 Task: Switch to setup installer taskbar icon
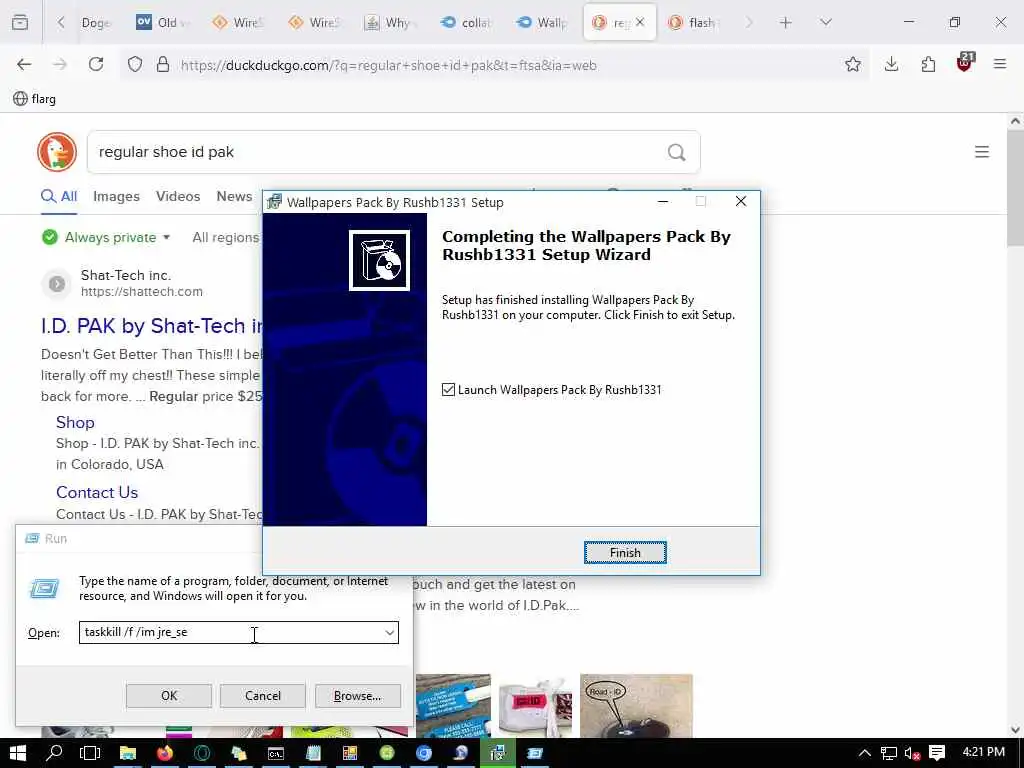[498, 753]
